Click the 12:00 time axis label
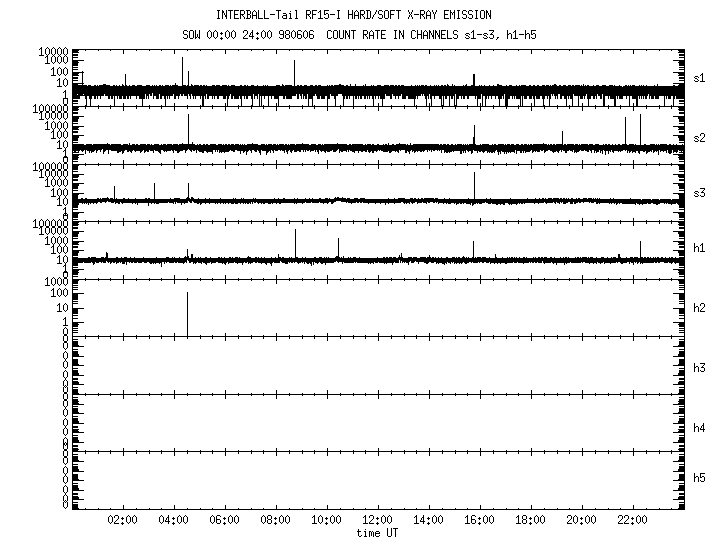The image size is (720, 550). pos(377,520)
